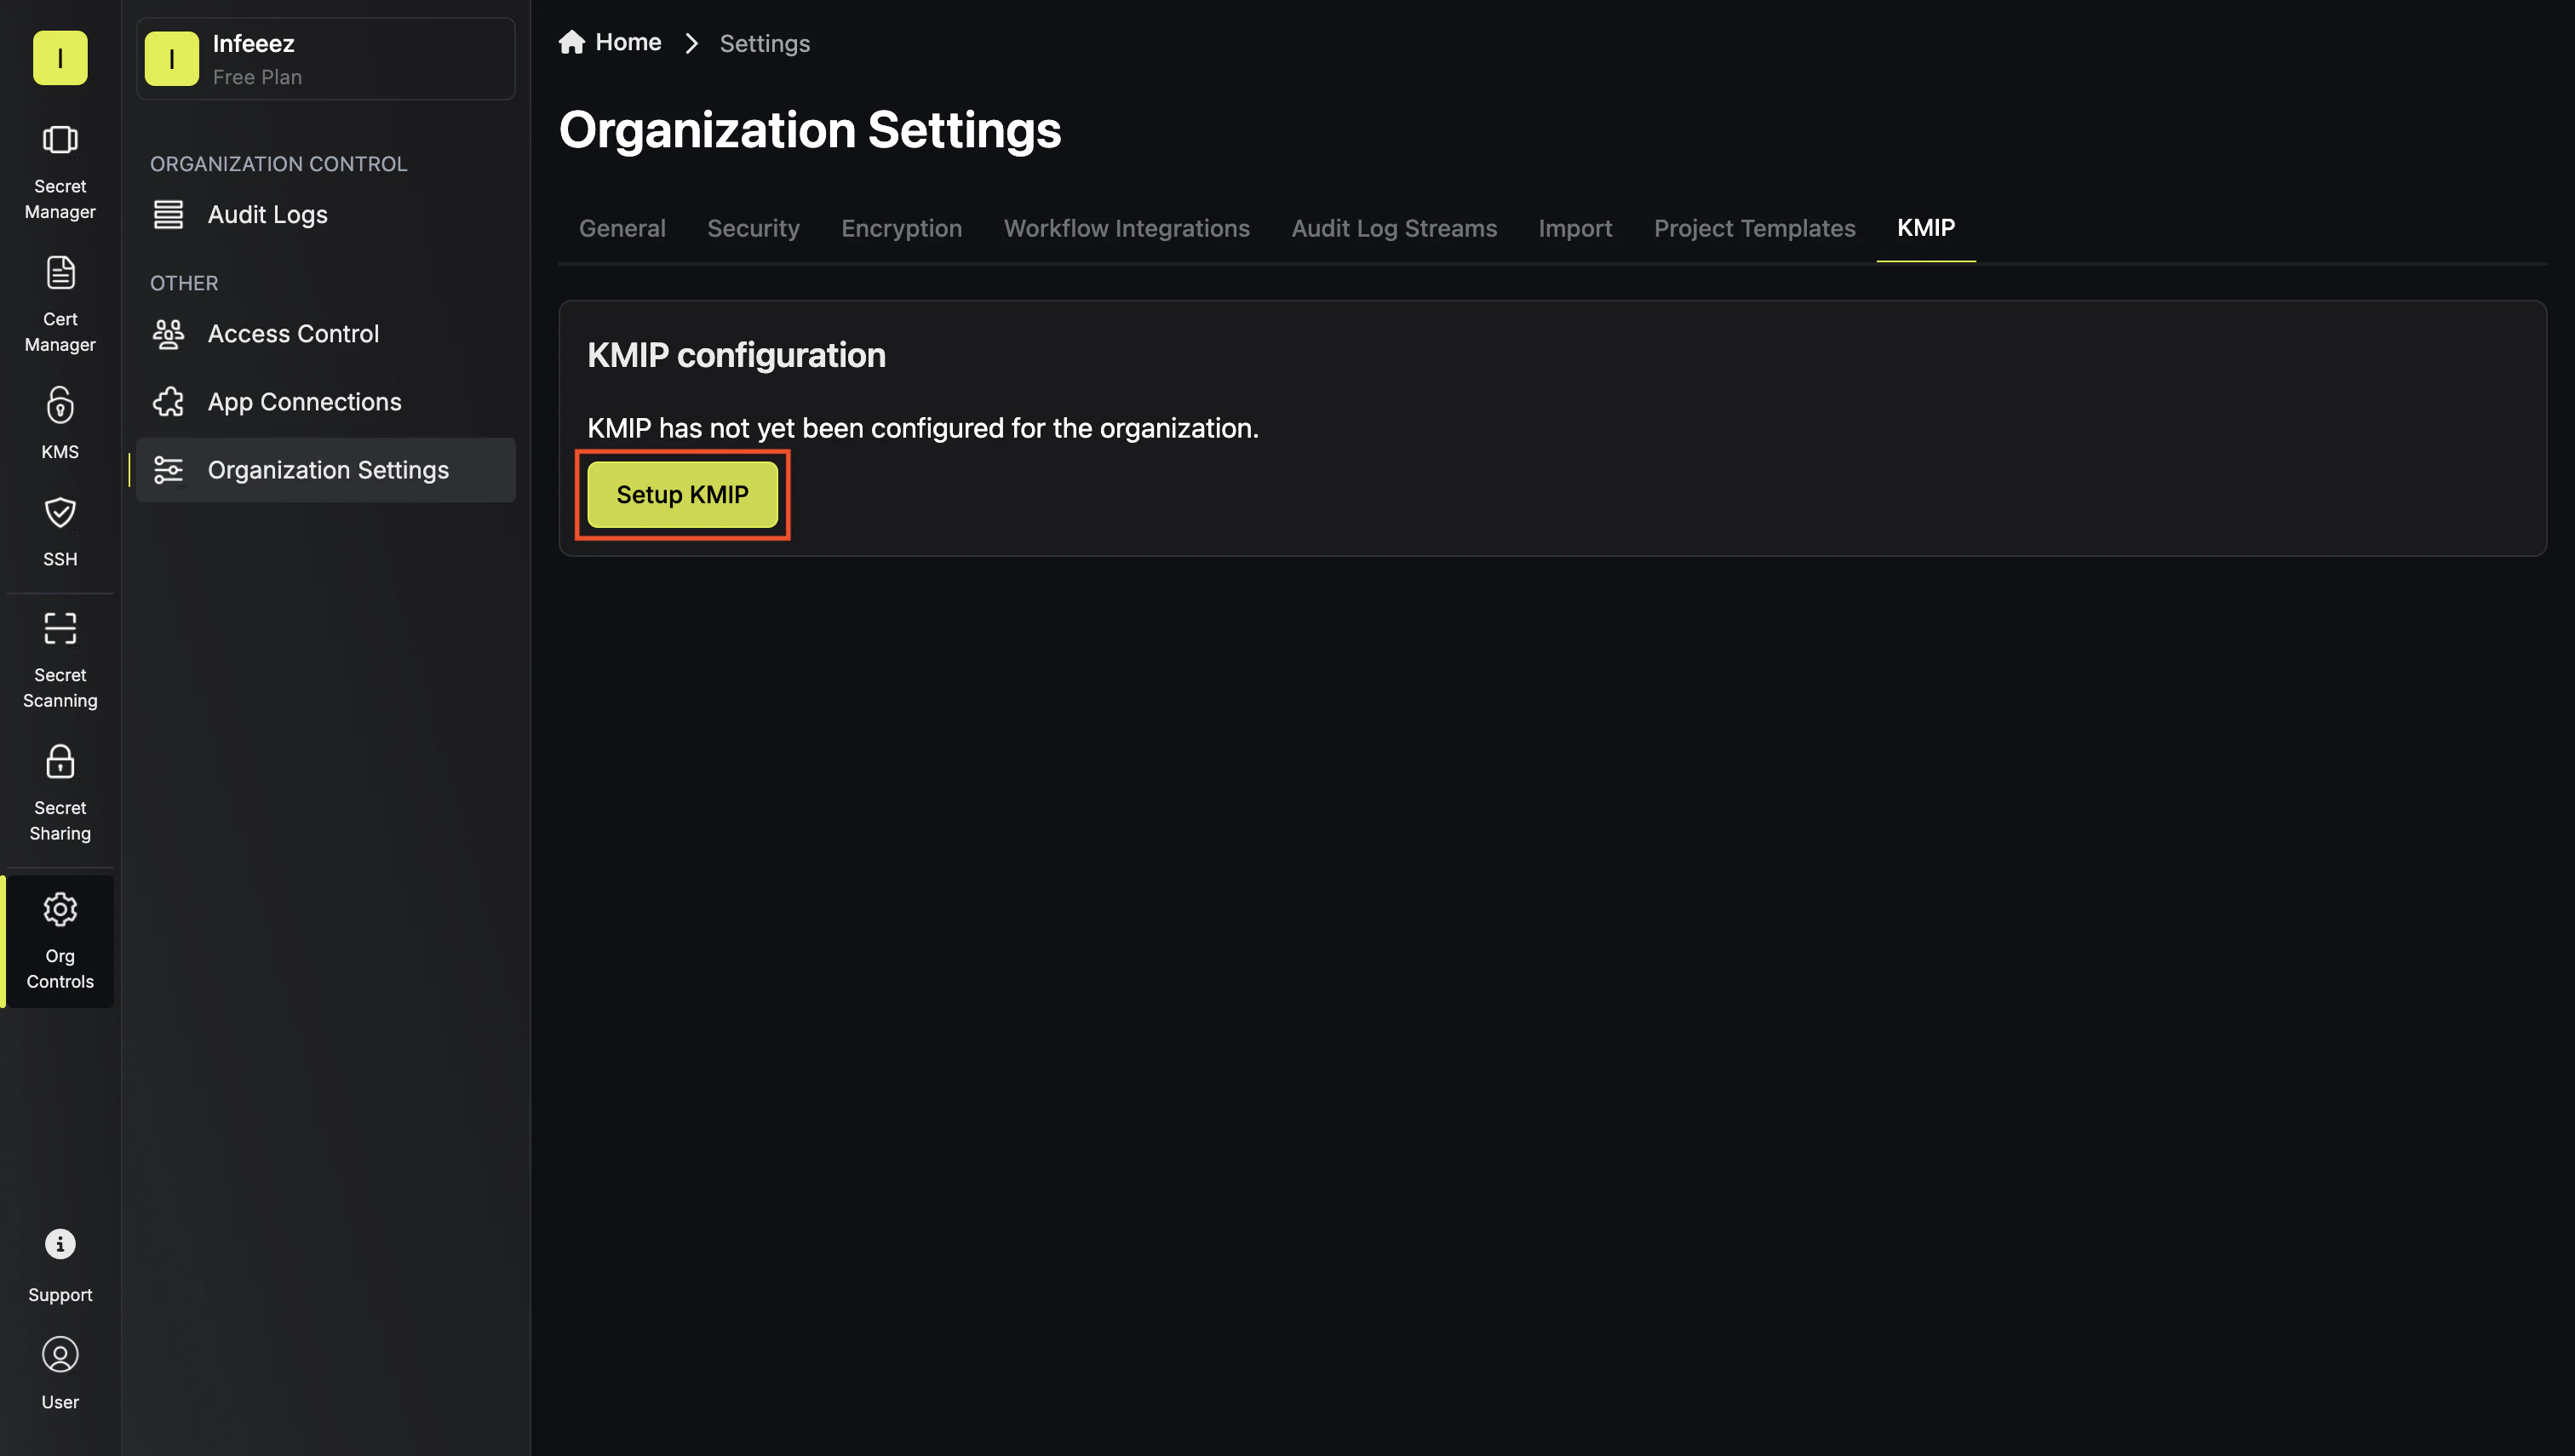Click the 'ORGANIZATION CONTROL' section label
Image resolution: width=2575 pixels, height=1456 pixels.
coord(278,164)
